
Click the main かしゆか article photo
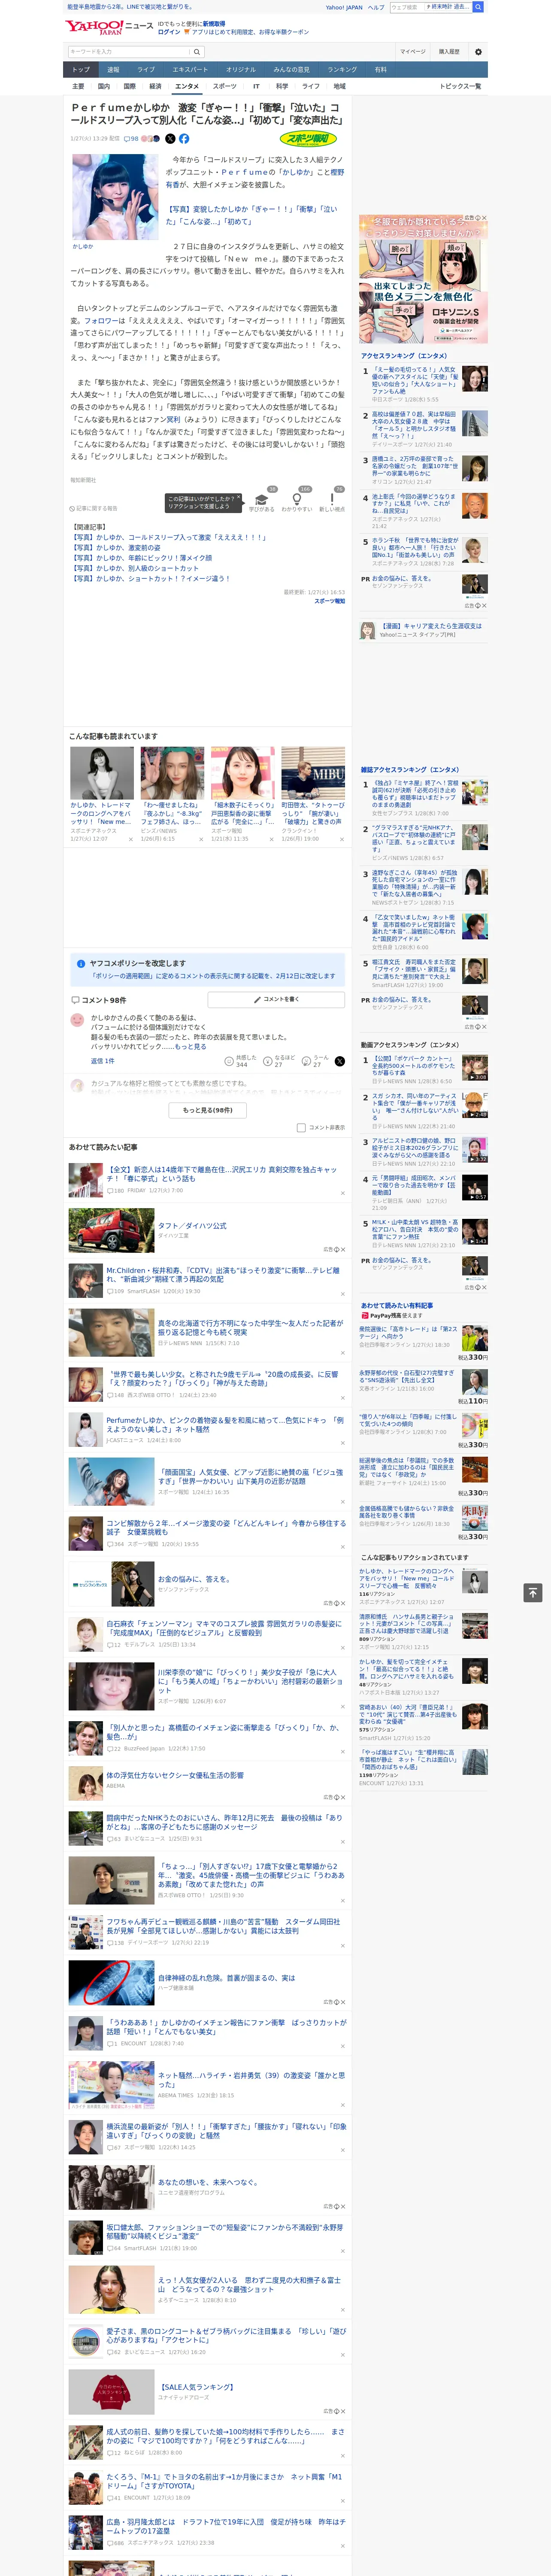pyautogui.click(x=116, y=197)
